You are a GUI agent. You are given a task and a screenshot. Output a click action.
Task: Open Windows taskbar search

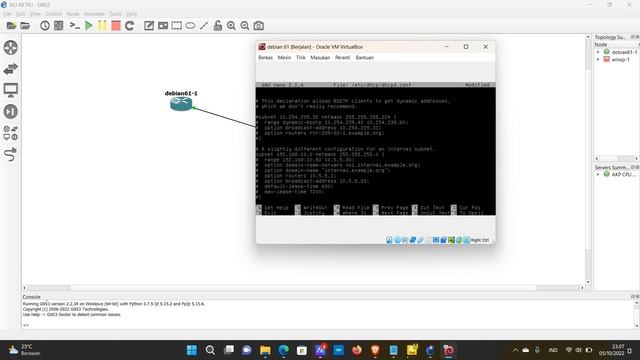pos(210,350)
